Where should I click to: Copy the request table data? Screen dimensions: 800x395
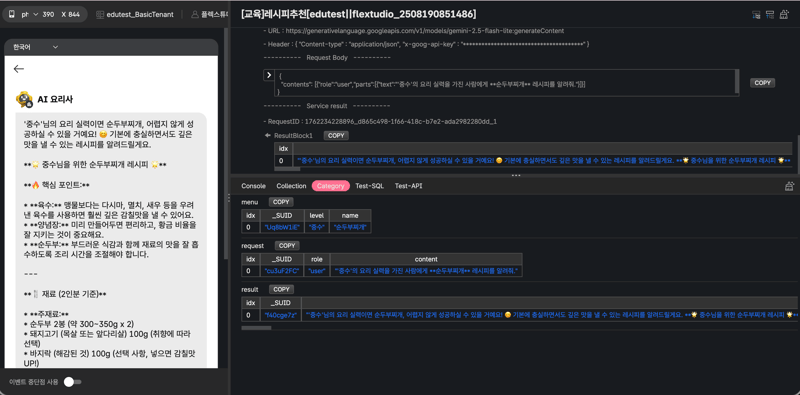287,246
